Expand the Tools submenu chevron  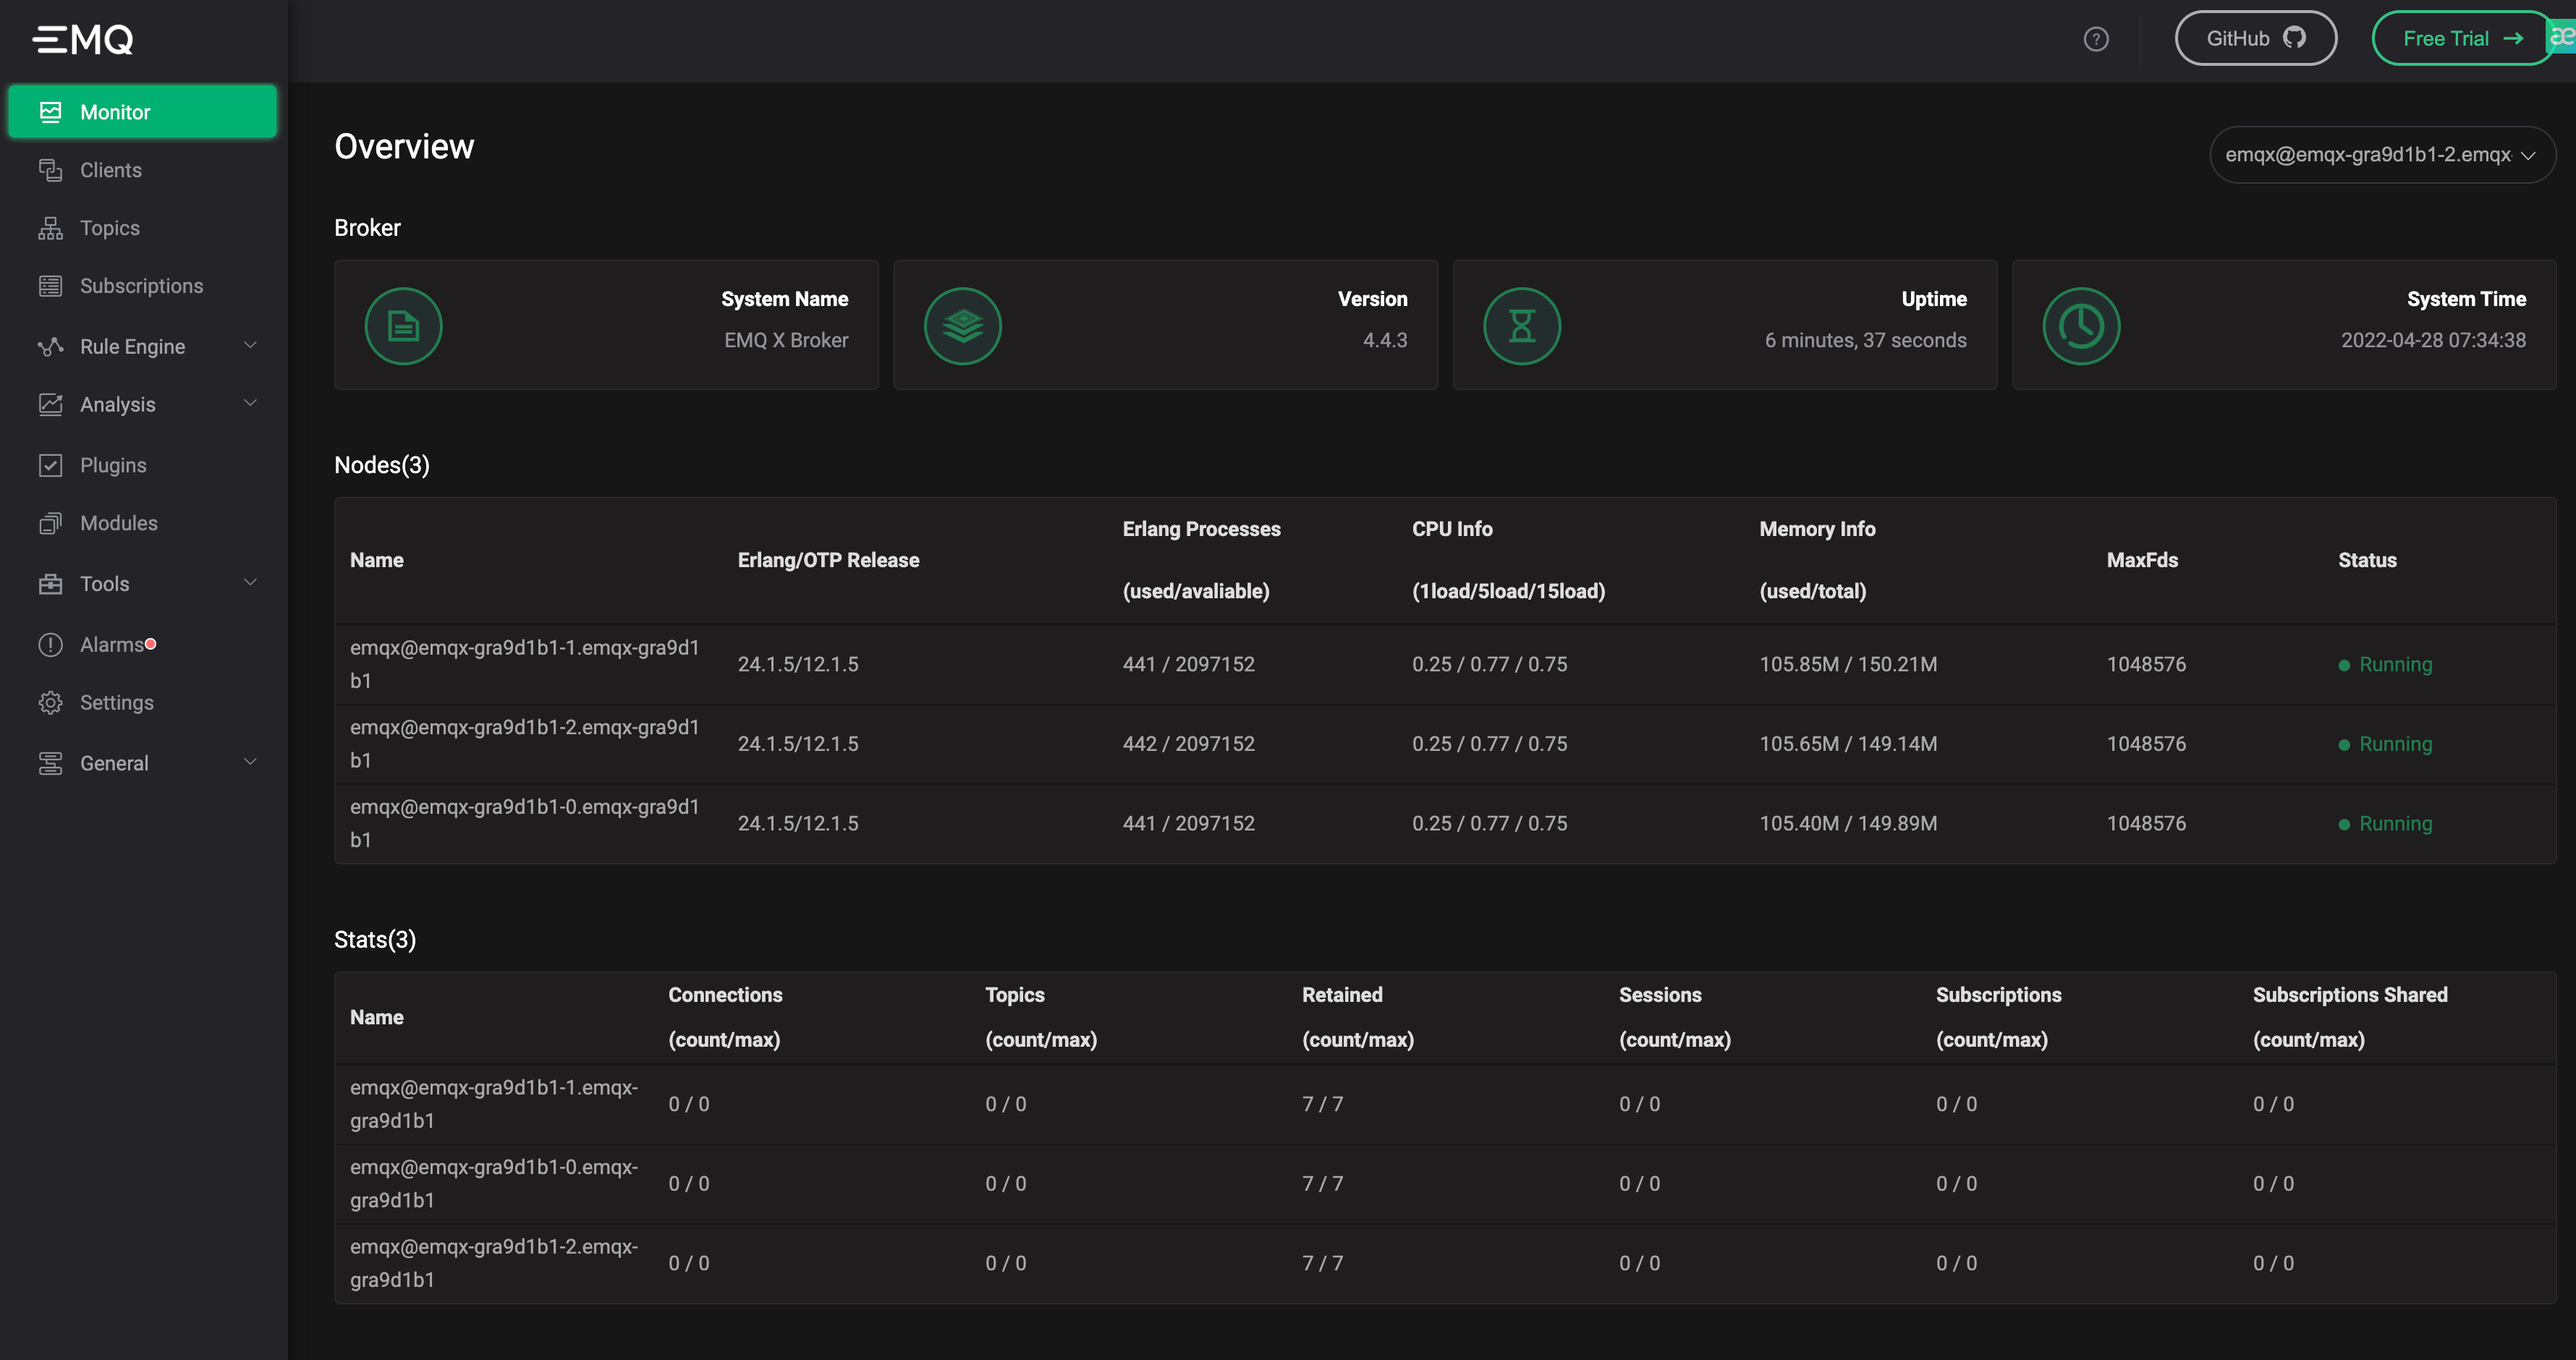251,582
